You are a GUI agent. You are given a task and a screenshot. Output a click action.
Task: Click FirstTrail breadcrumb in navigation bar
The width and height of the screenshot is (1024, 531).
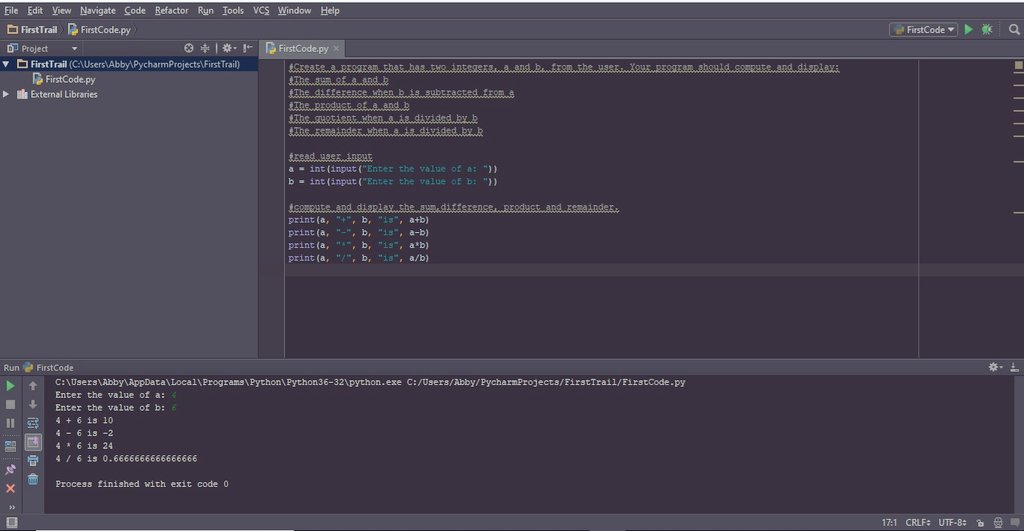(33, 29)
